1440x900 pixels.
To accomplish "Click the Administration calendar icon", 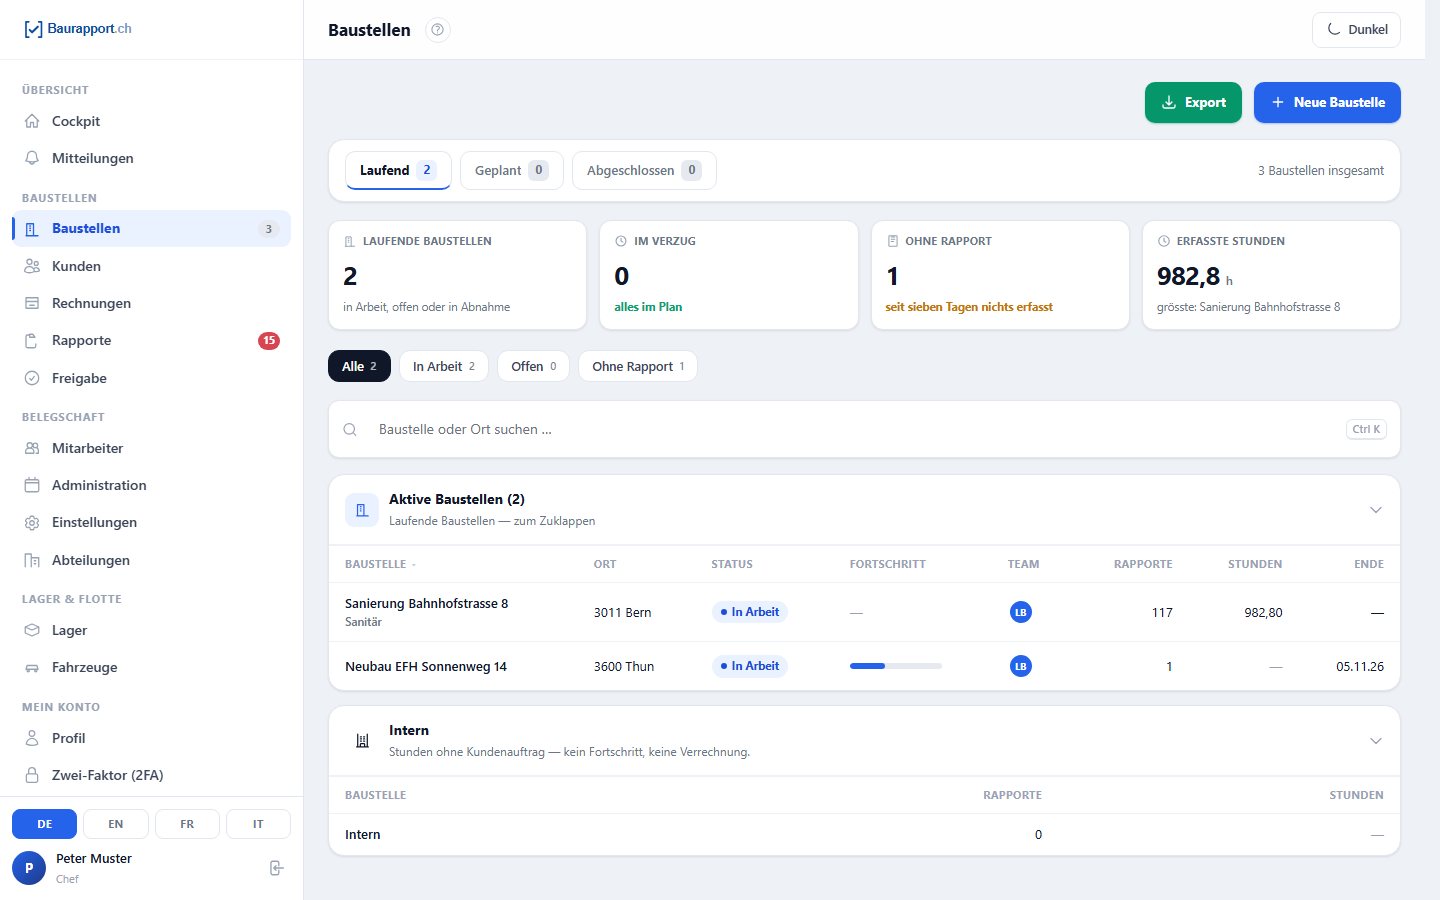I will (32, 485).
